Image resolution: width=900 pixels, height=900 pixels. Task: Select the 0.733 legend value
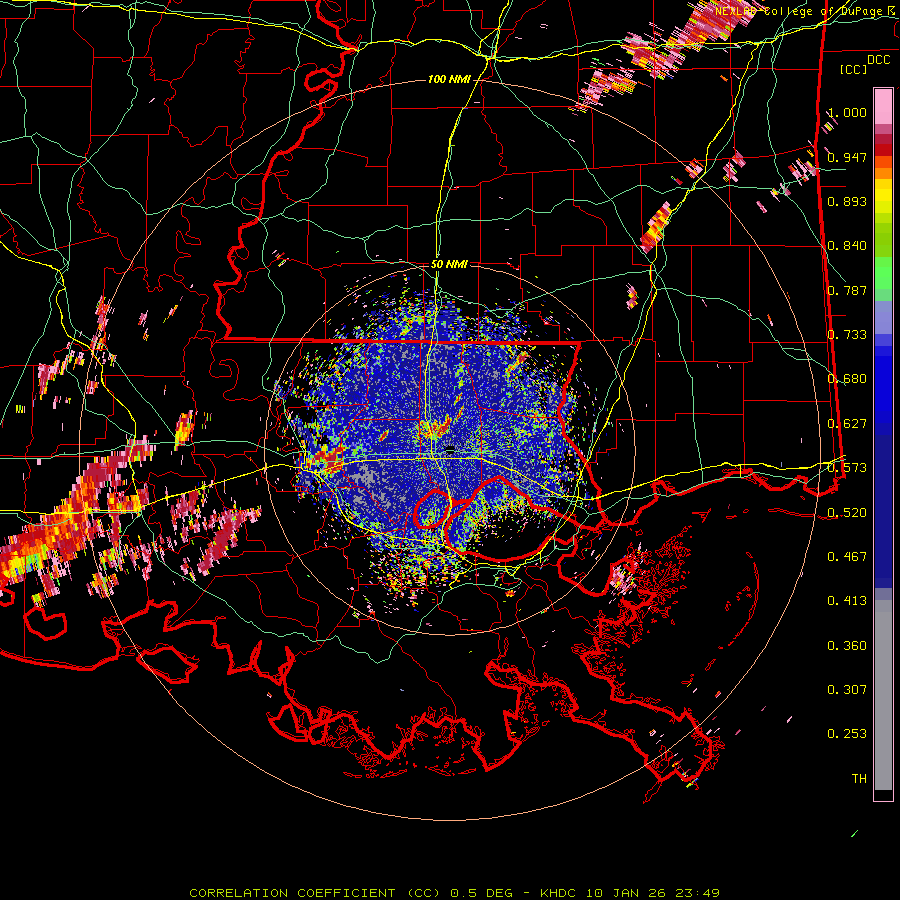tap(847, 335)
